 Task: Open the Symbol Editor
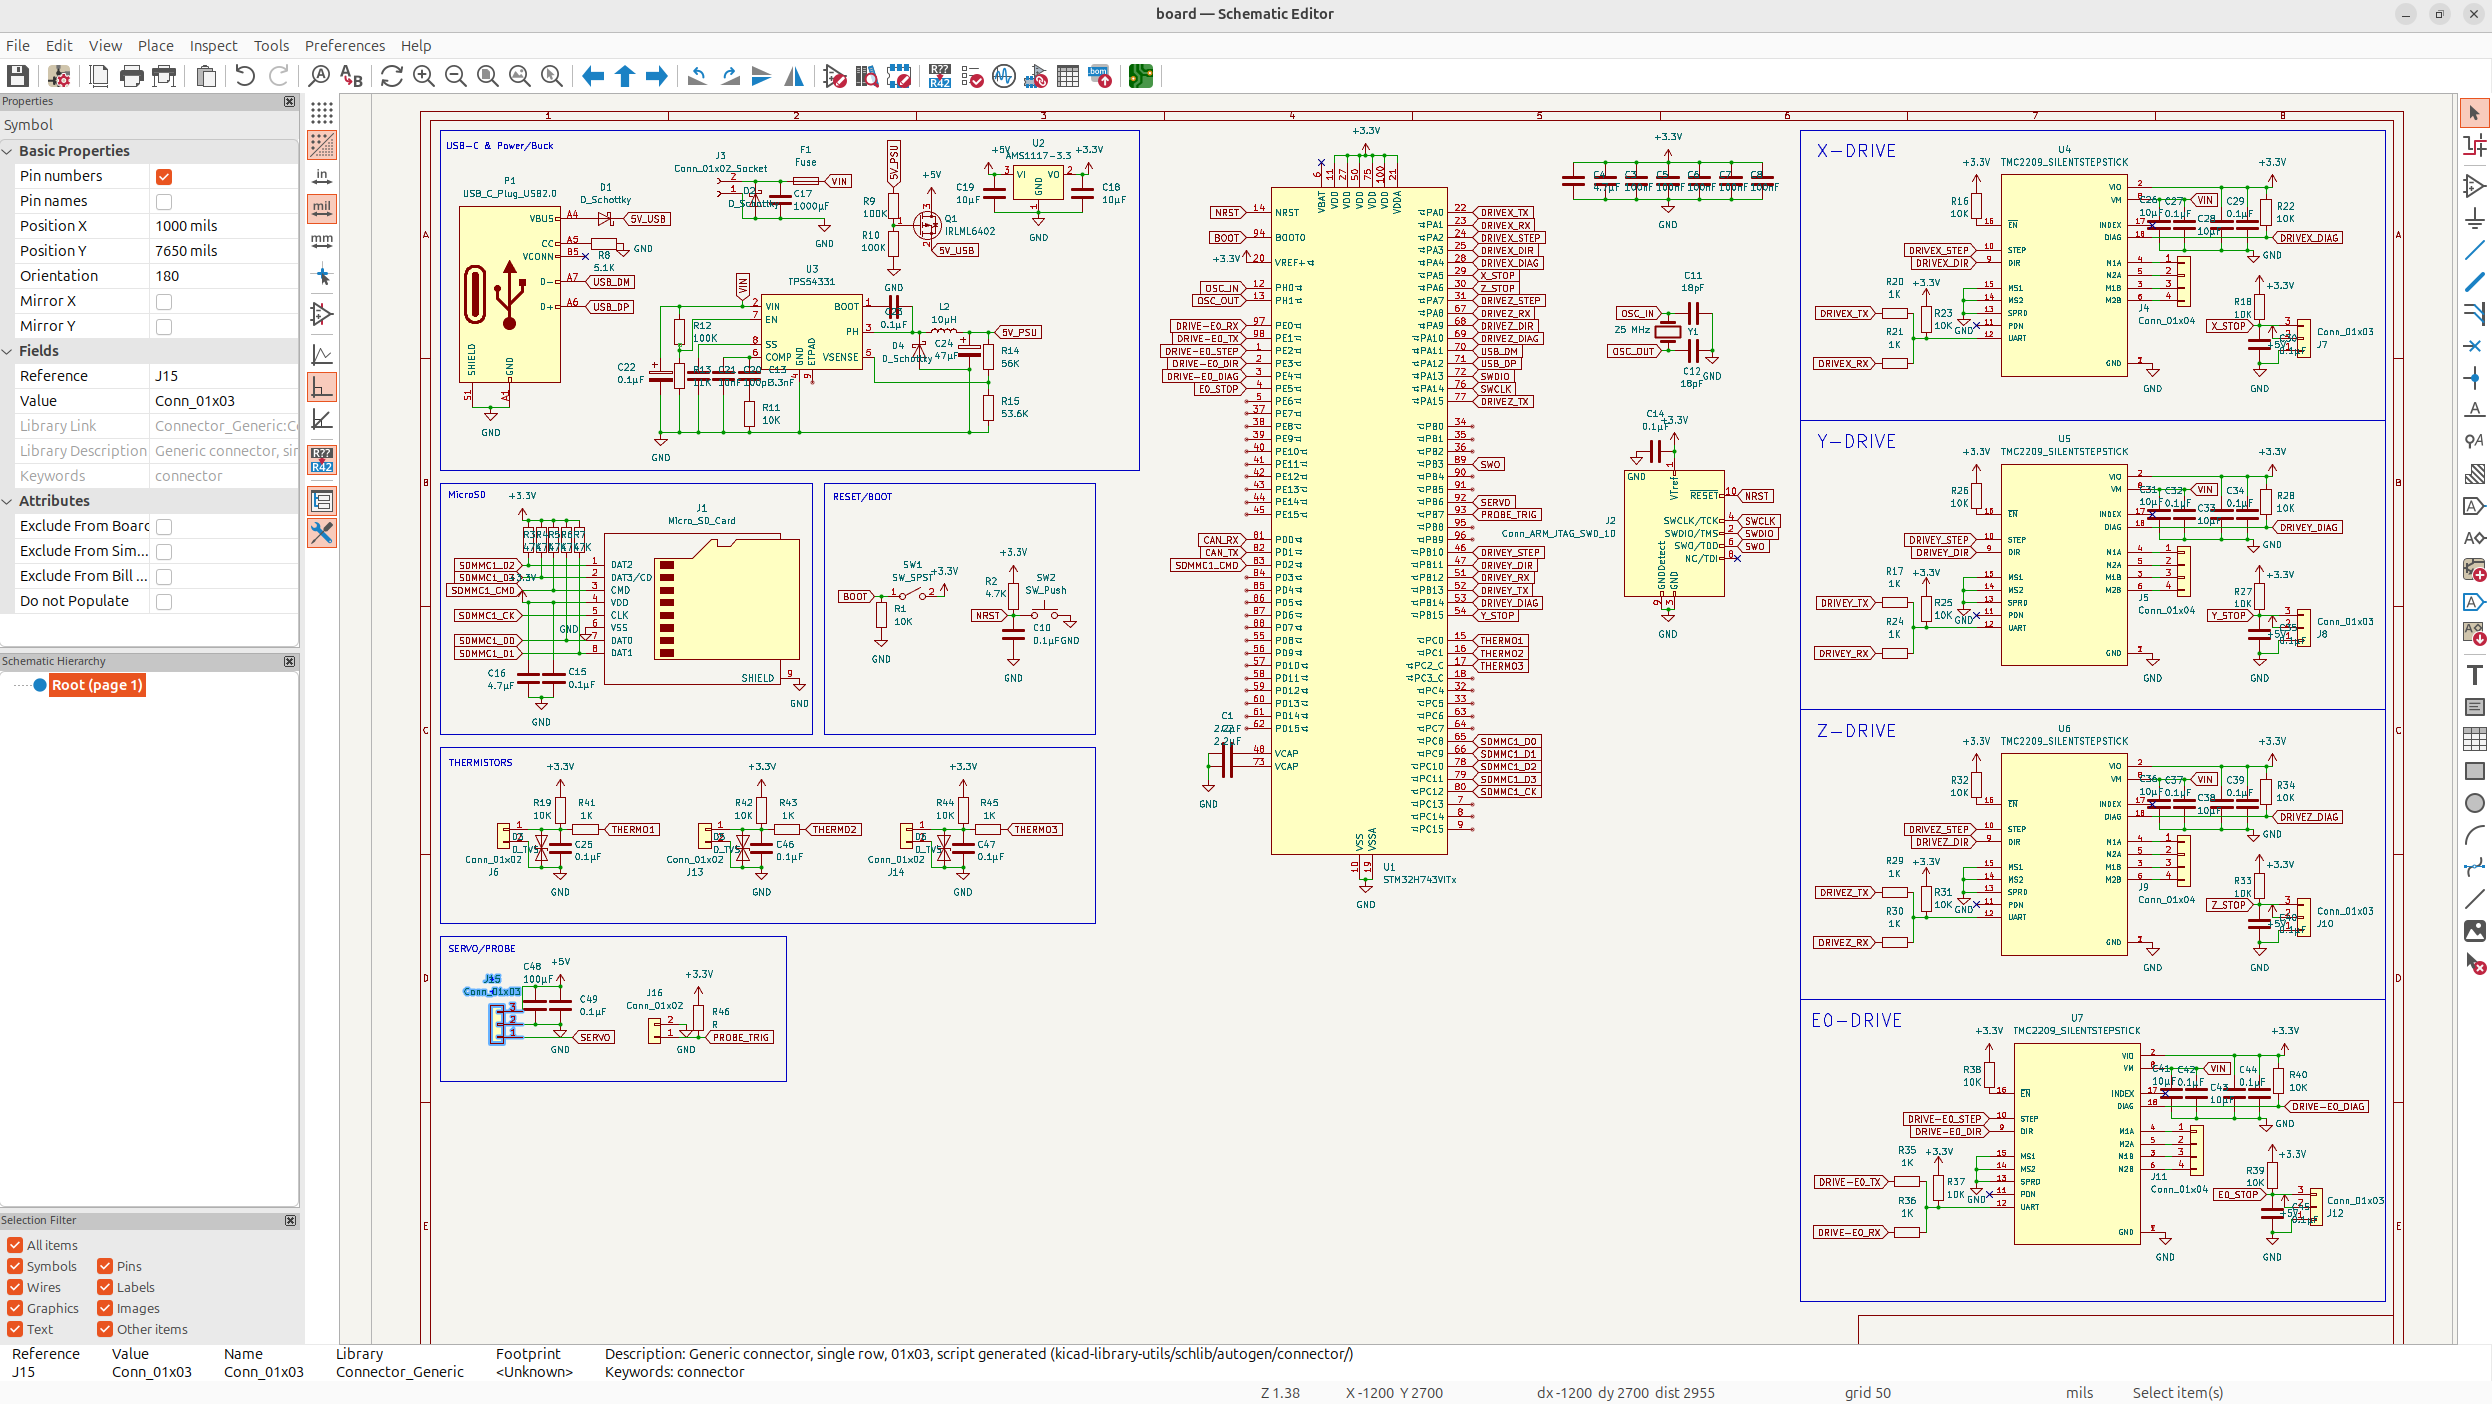(x=835, y=76)
